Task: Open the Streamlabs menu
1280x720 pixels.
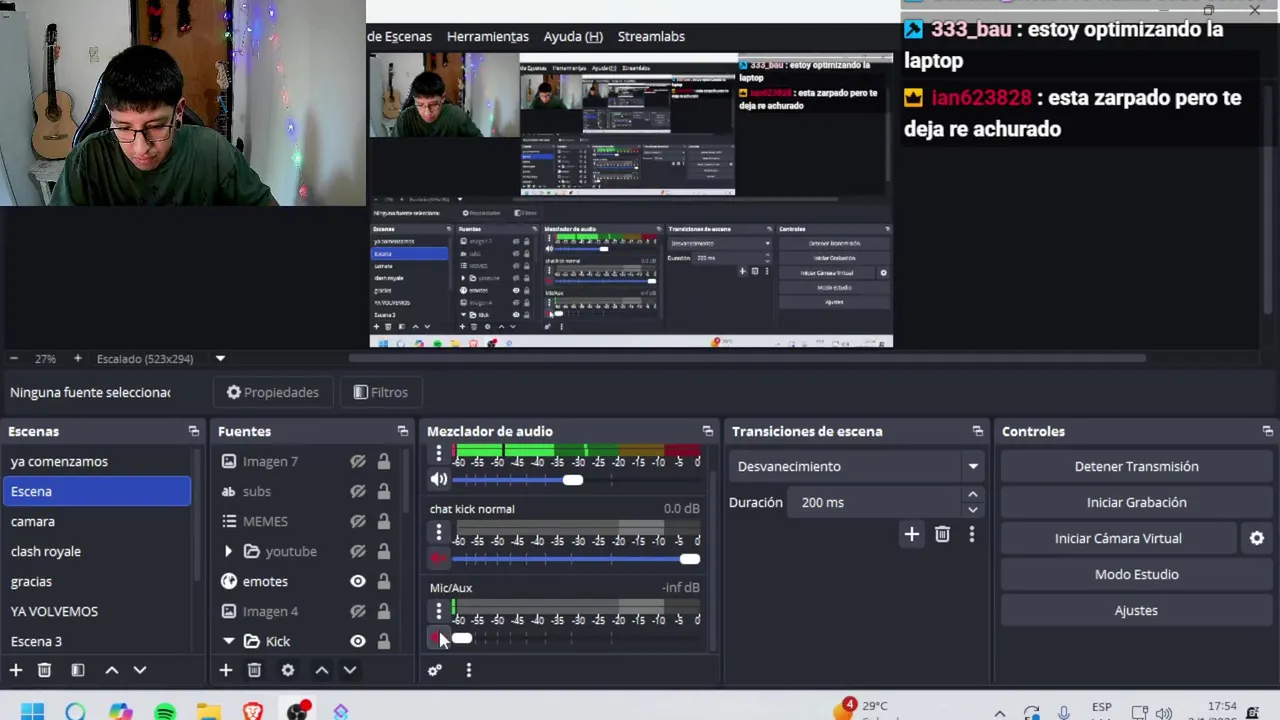Action: [x=651, y=36]
